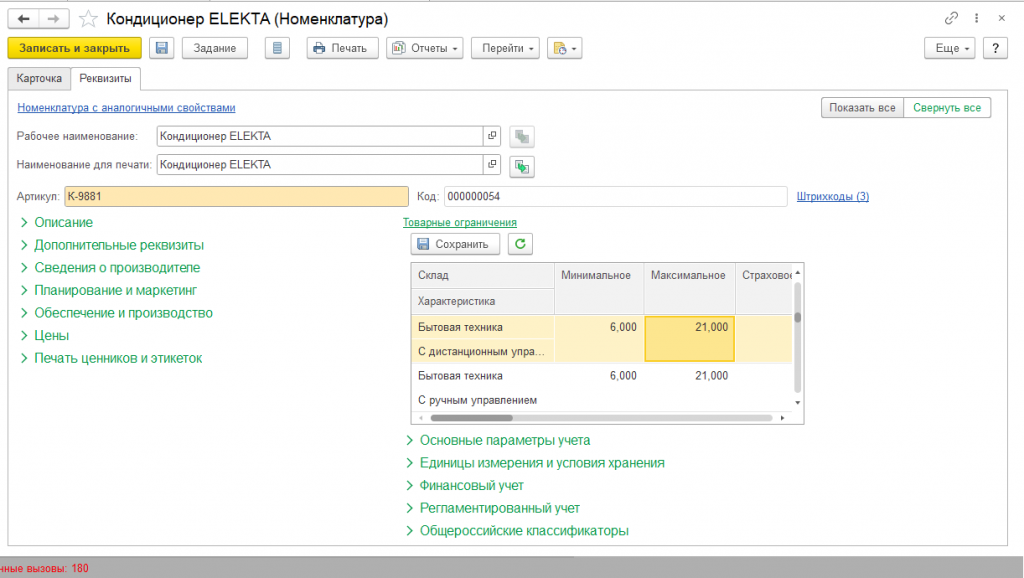Open help with the question mark button

[995, 48]
